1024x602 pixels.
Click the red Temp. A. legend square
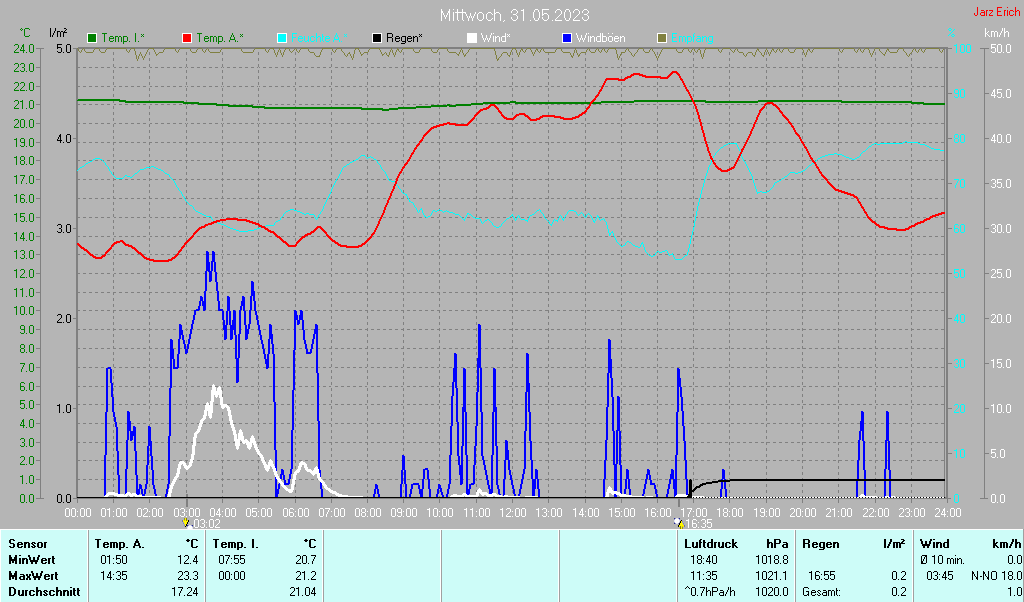pos(187,38)
